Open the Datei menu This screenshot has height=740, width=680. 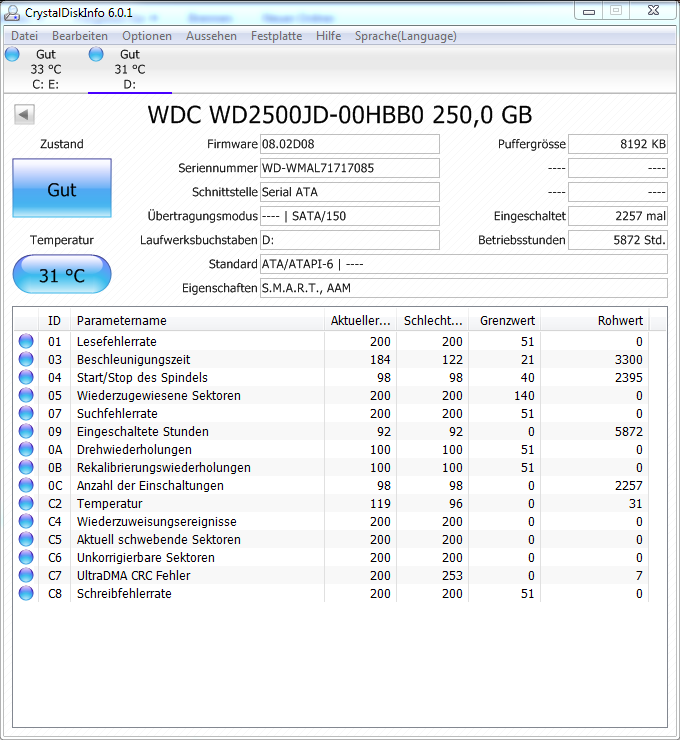coord(25,36)
